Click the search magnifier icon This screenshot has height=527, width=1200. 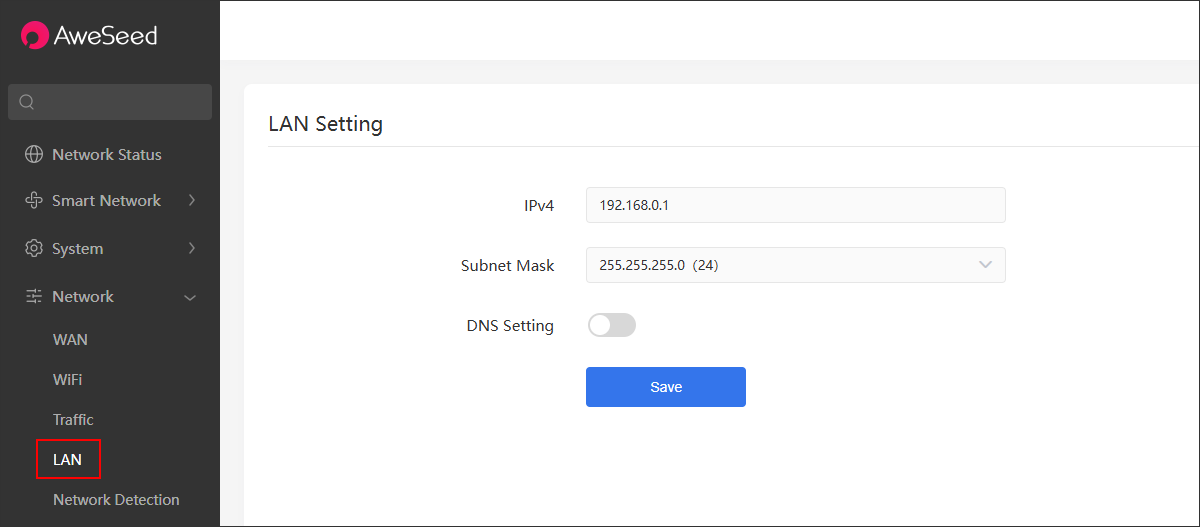[x=27, y=102]
